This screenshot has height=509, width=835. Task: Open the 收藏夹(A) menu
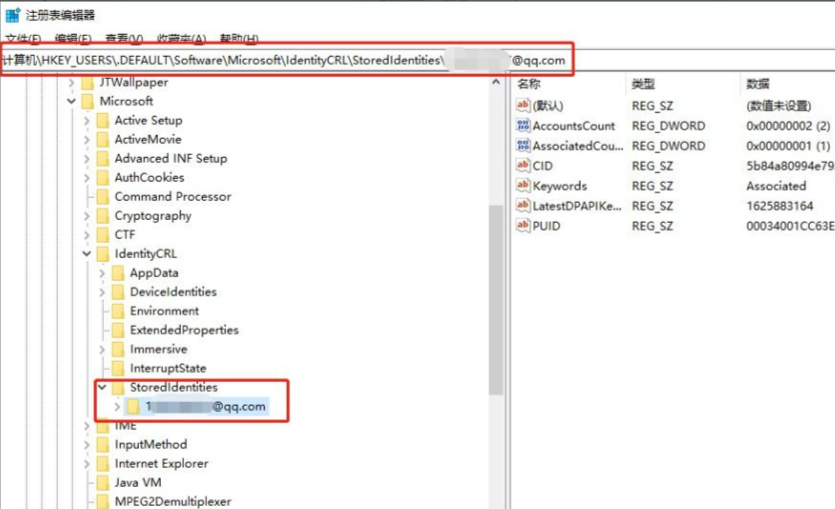[x=181, y=39]
